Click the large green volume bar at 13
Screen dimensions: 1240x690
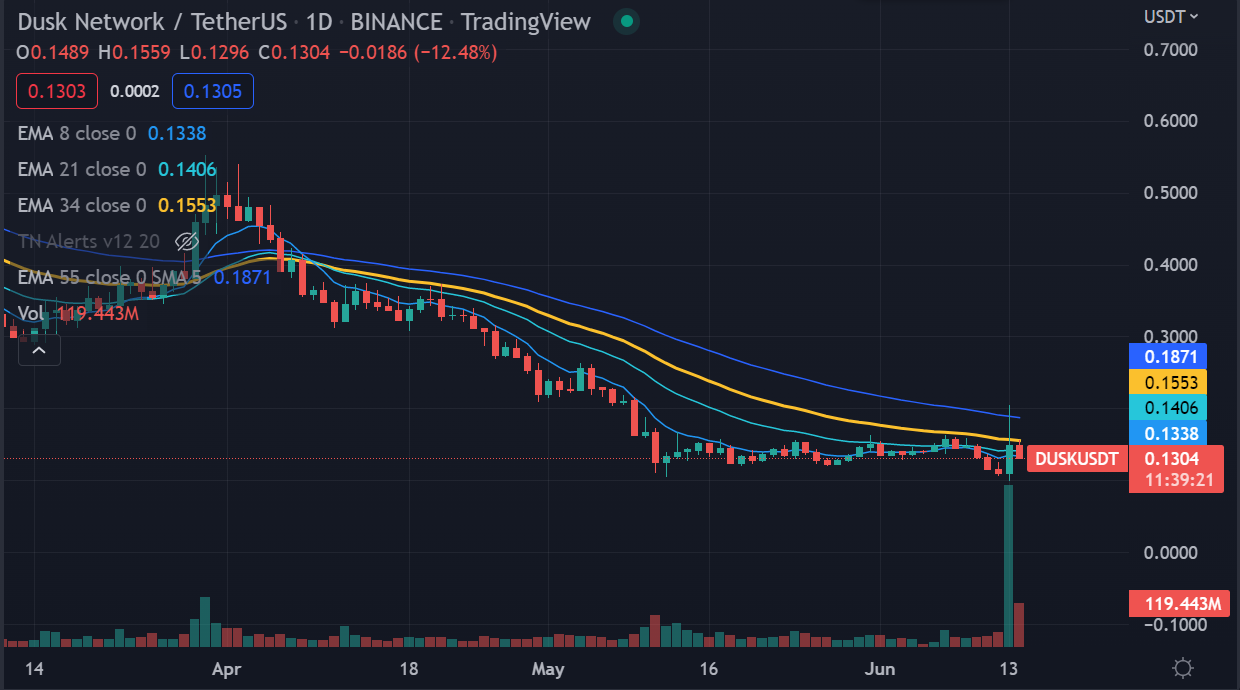point(1008,566)
